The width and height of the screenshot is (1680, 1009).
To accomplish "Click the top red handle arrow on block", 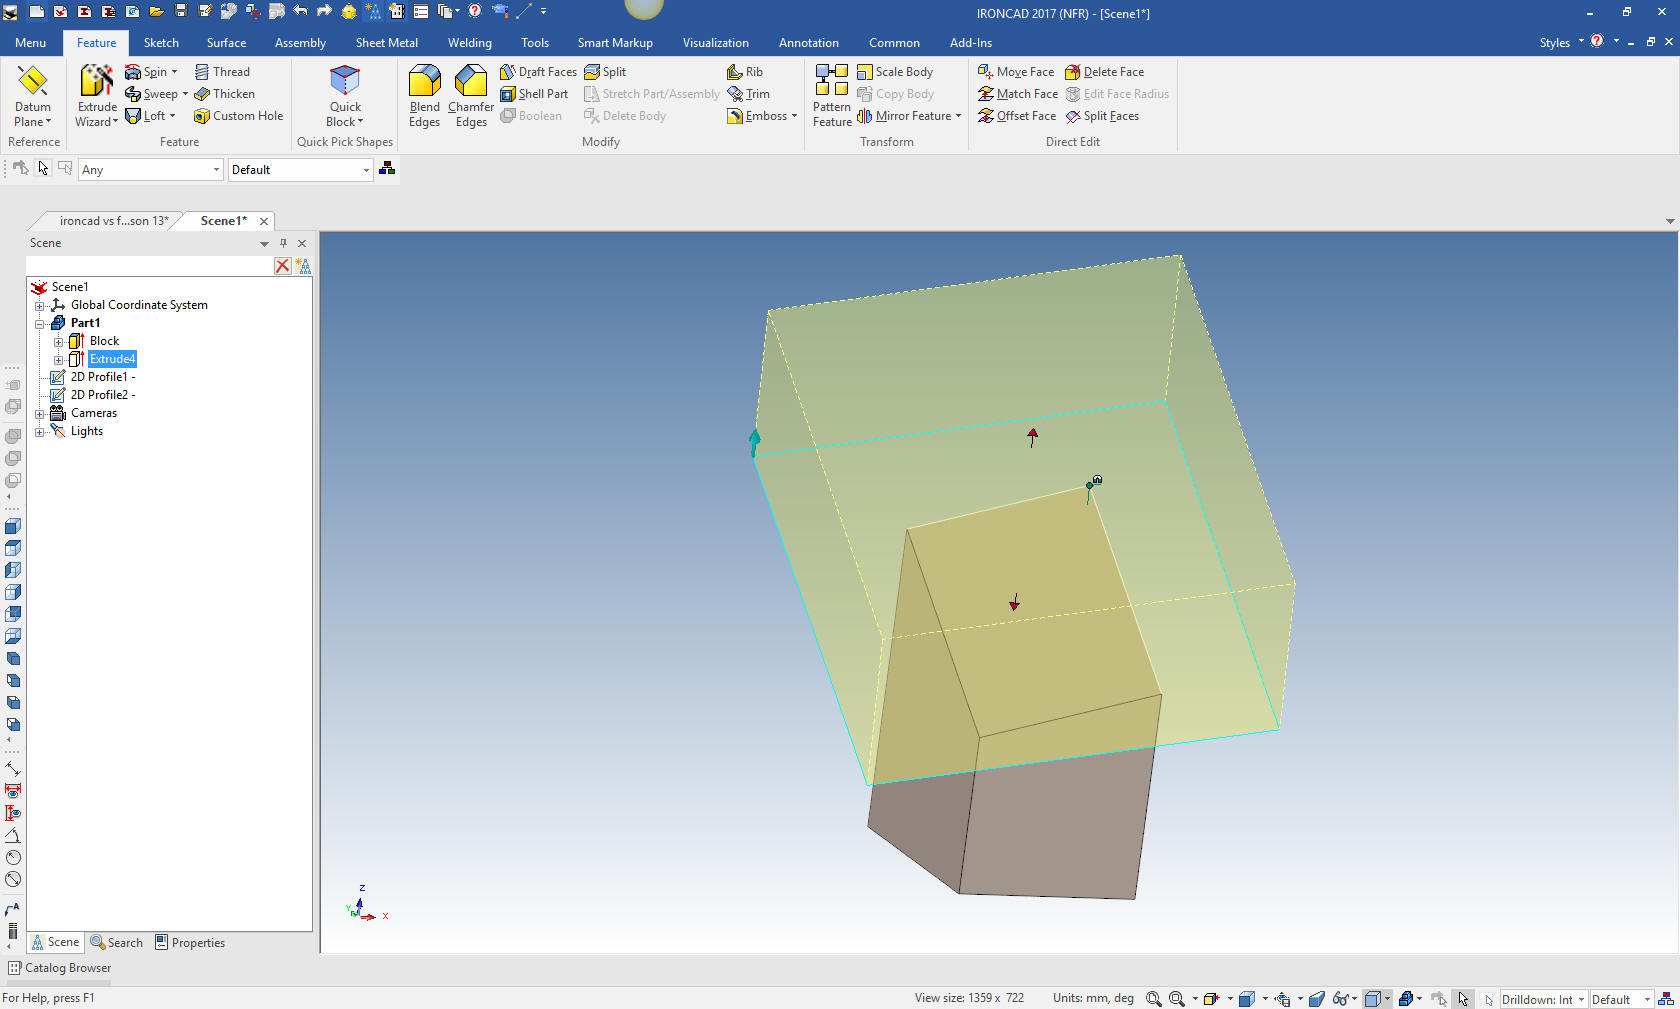I will 1033,437.
